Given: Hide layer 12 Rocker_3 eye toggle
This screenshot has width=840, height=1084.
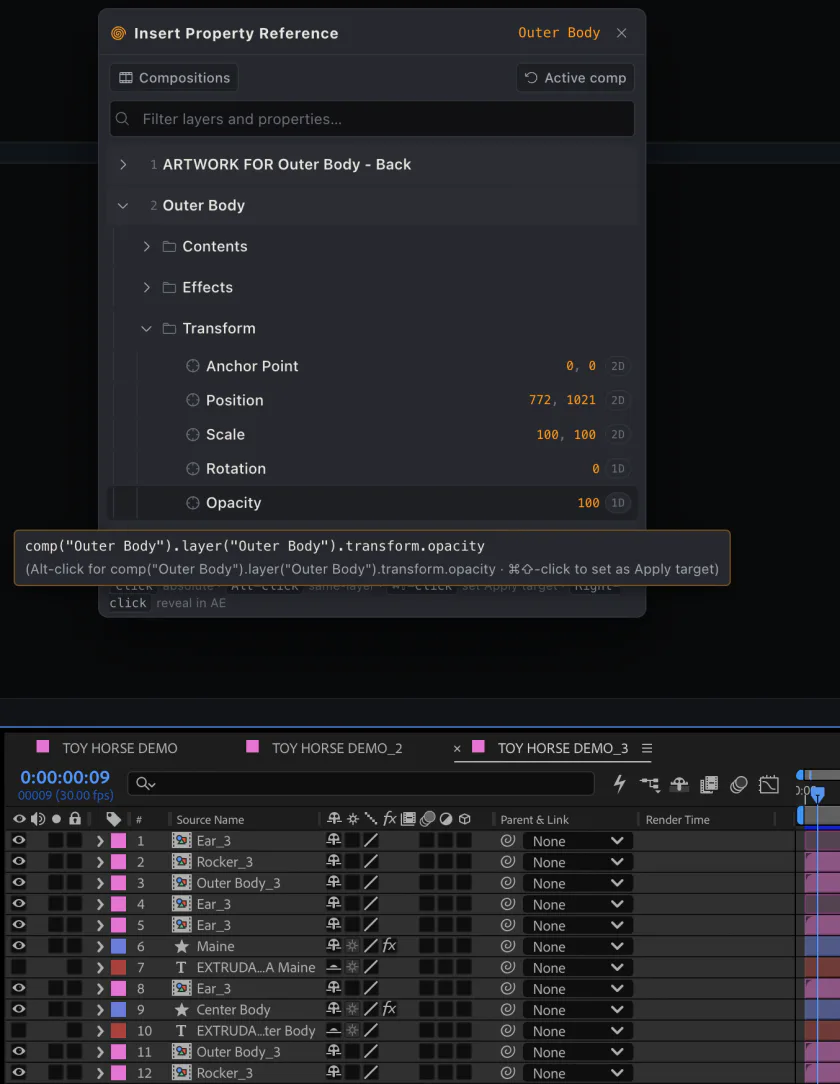Looking at the screenshot, I should (x=19, y=1073).
